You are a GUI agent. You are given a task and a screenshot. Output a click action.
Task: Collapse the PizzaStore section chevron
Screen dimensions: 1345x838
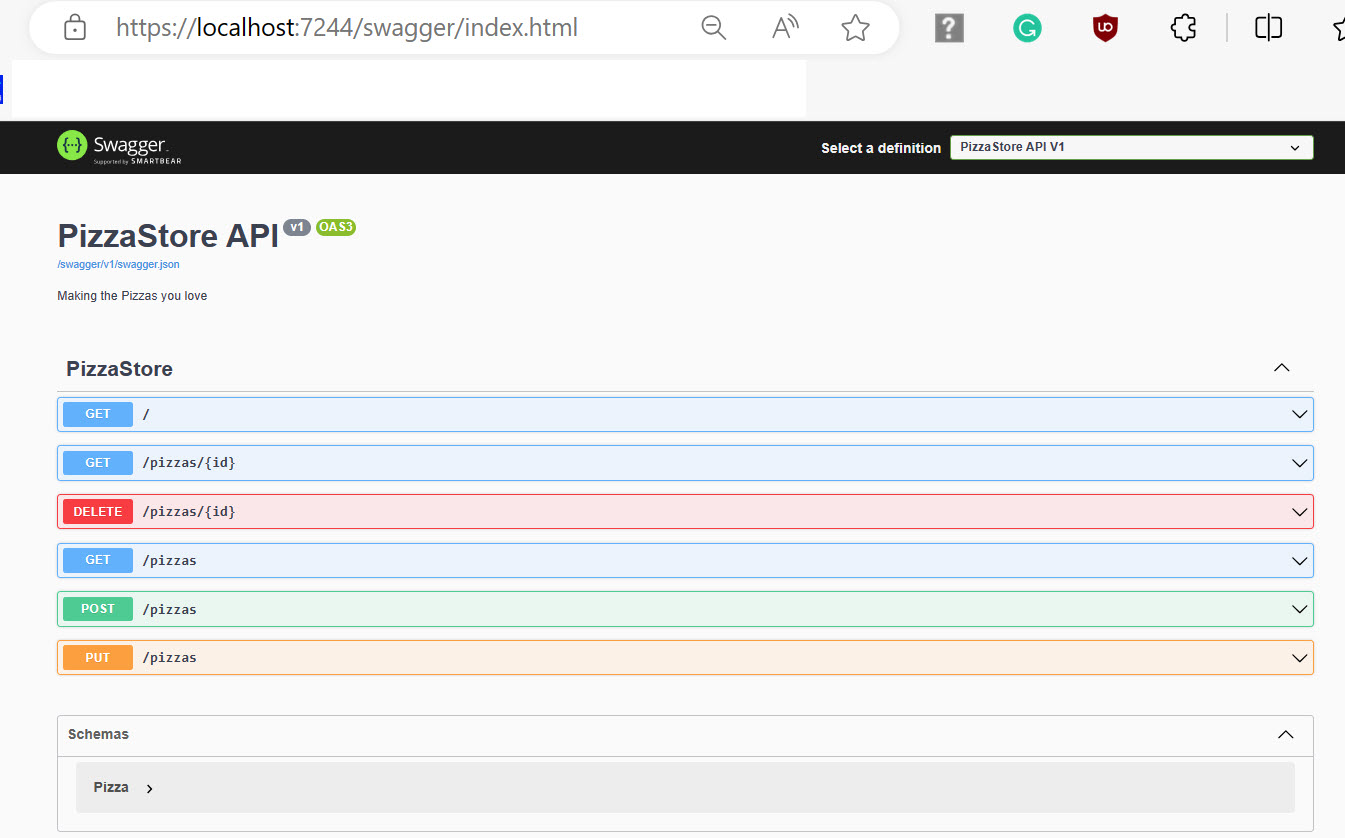[x=1282, y=368]
